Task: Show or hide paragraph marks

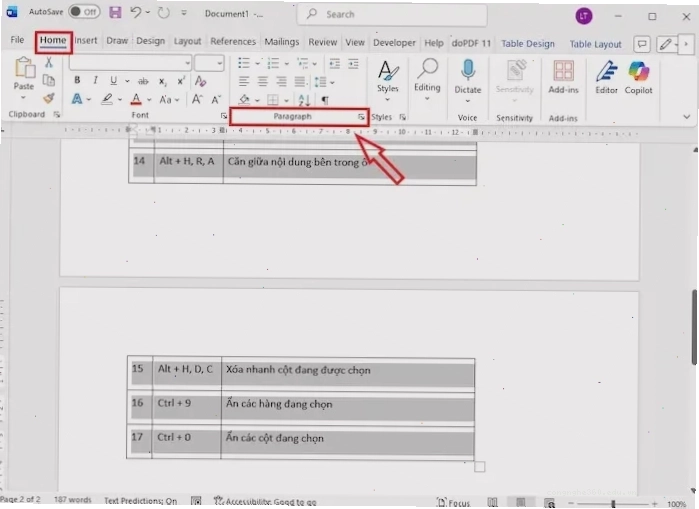Action: 325,100
